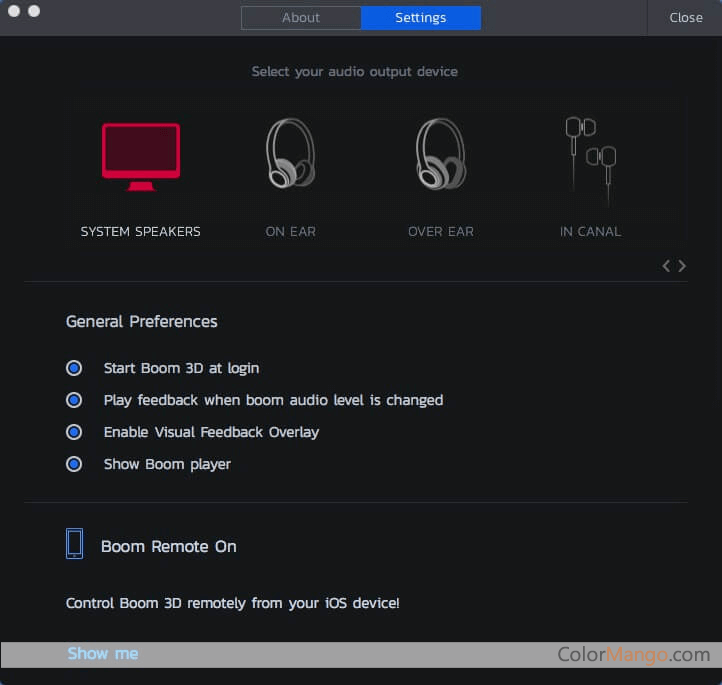Turn off Show Boom player option
This screenshot has width=722, height=685.
click(x=74, y=464)
